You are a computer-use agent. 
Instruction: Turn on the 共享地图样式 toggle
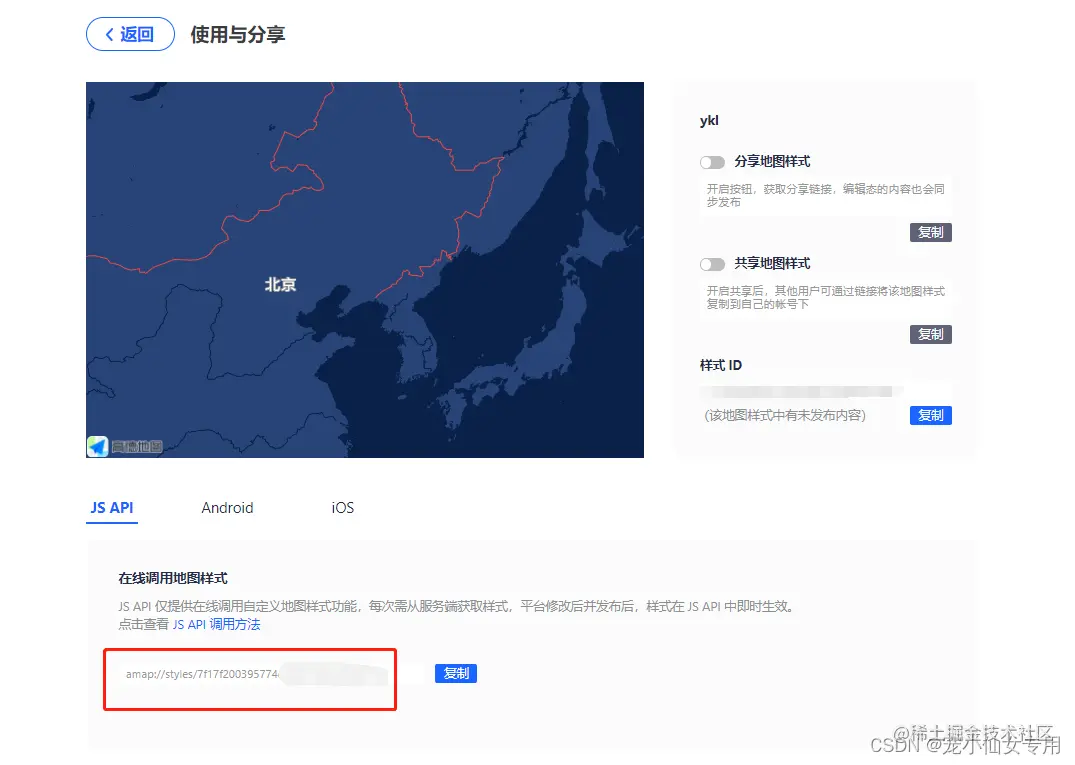(713, 263)
